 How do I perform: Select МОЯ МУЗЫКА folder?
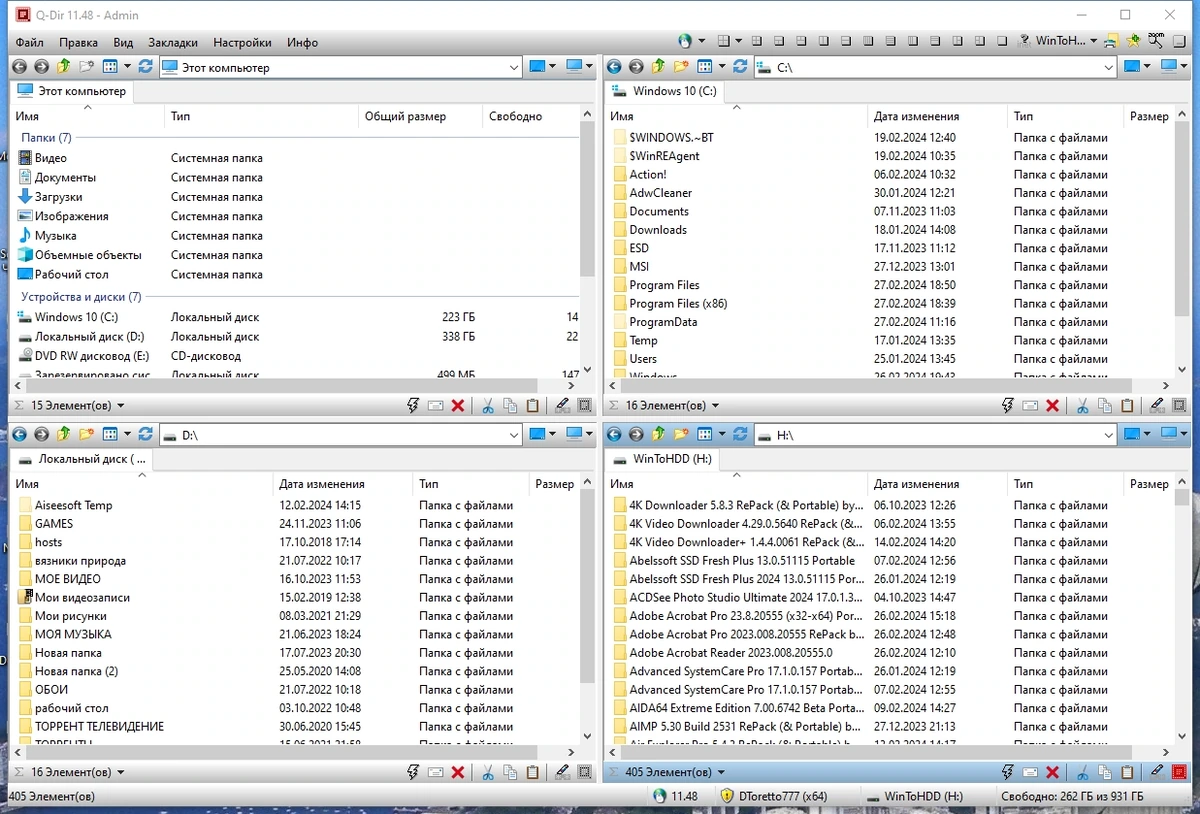73,634
